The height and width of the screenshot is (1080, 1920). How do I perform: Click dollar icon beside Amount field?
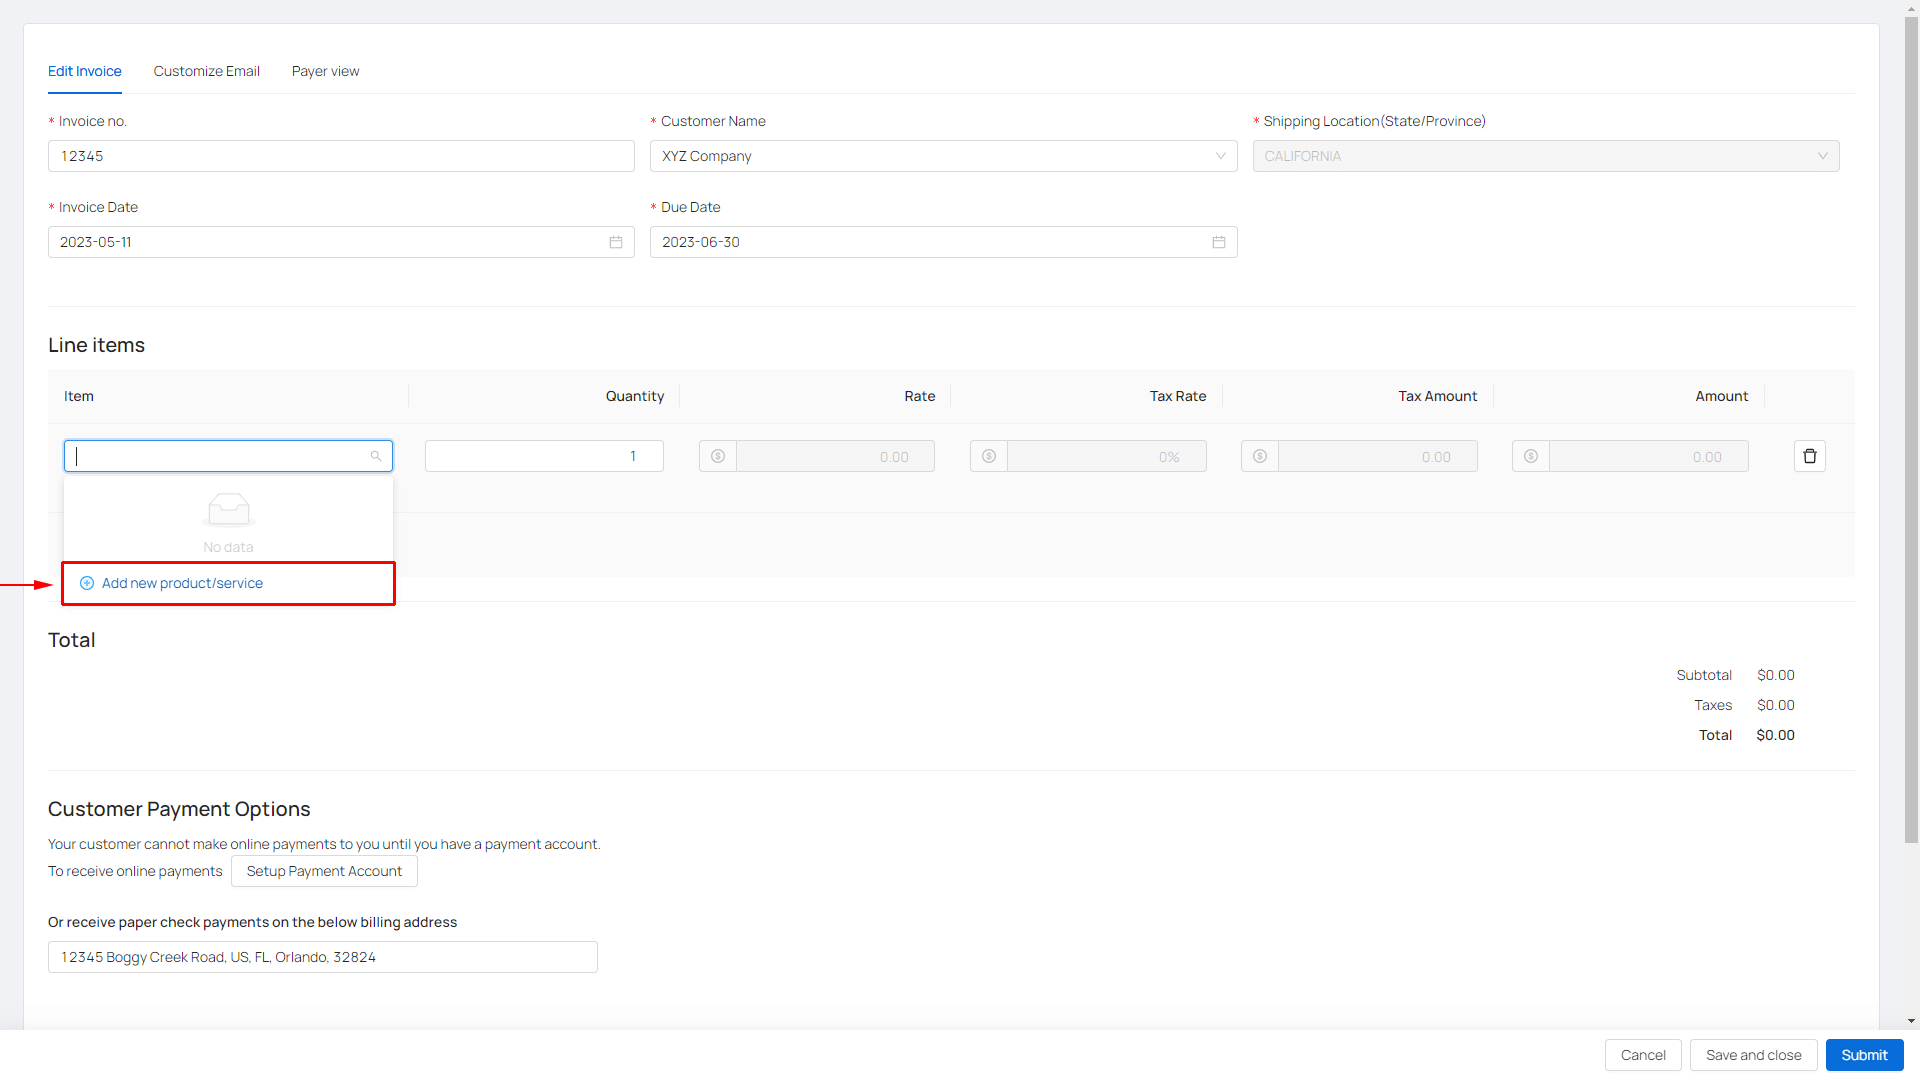[x=1531, y=456]
